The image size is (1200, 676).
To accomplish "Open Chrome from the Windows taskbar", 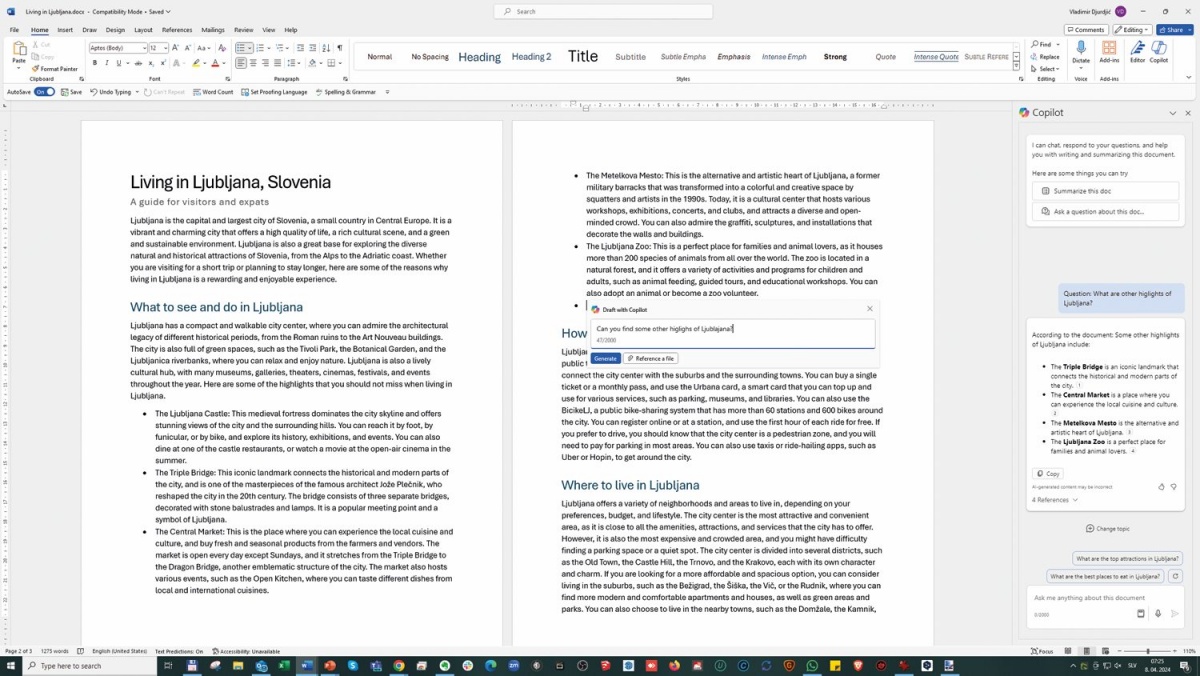I will click(x=399, y=666).
